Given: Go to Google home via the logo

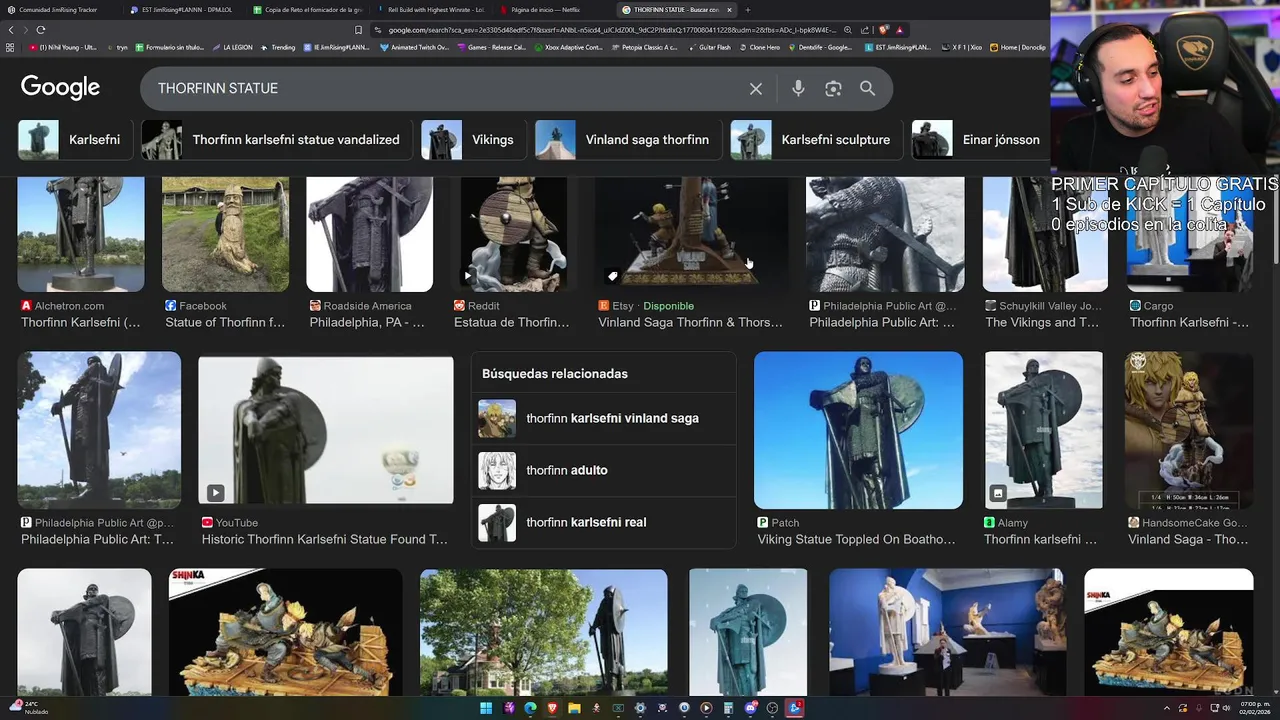Looking at the screenshot, I should point(60,88).
